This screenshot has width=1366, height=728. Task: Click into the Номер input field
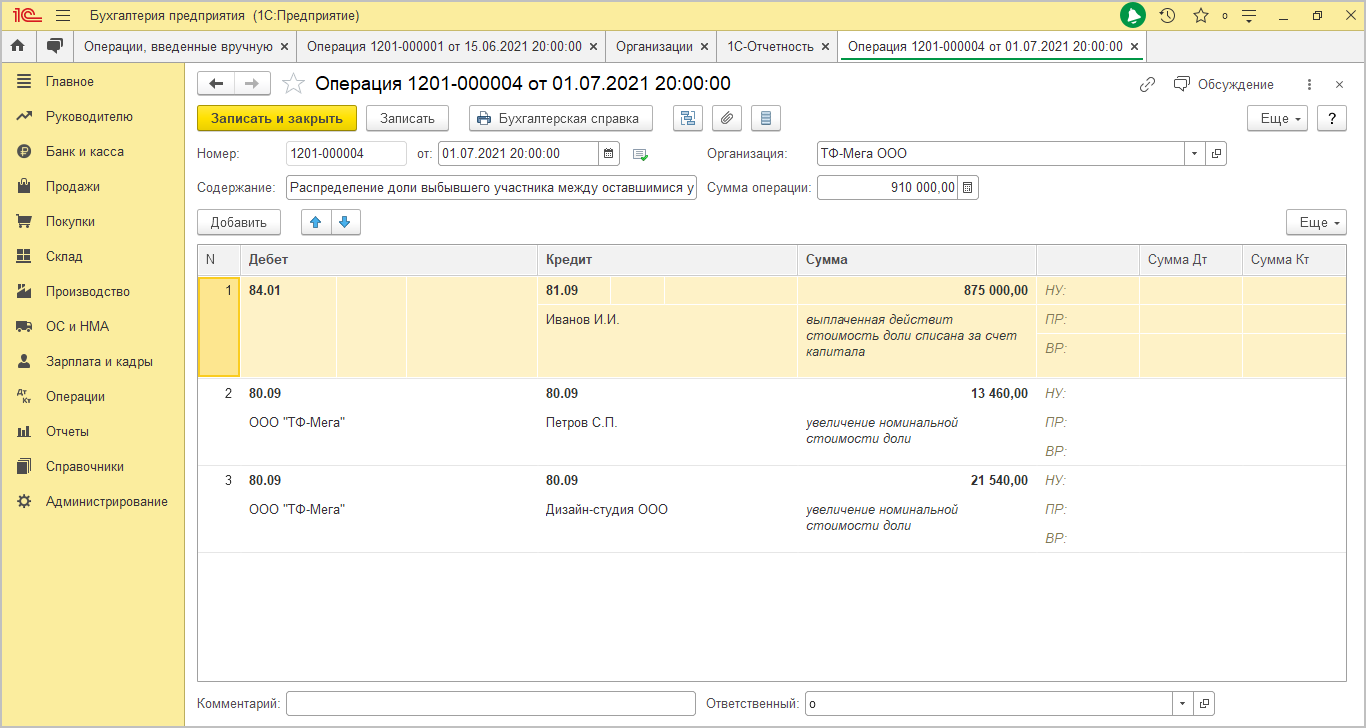(x=346, y=154)
